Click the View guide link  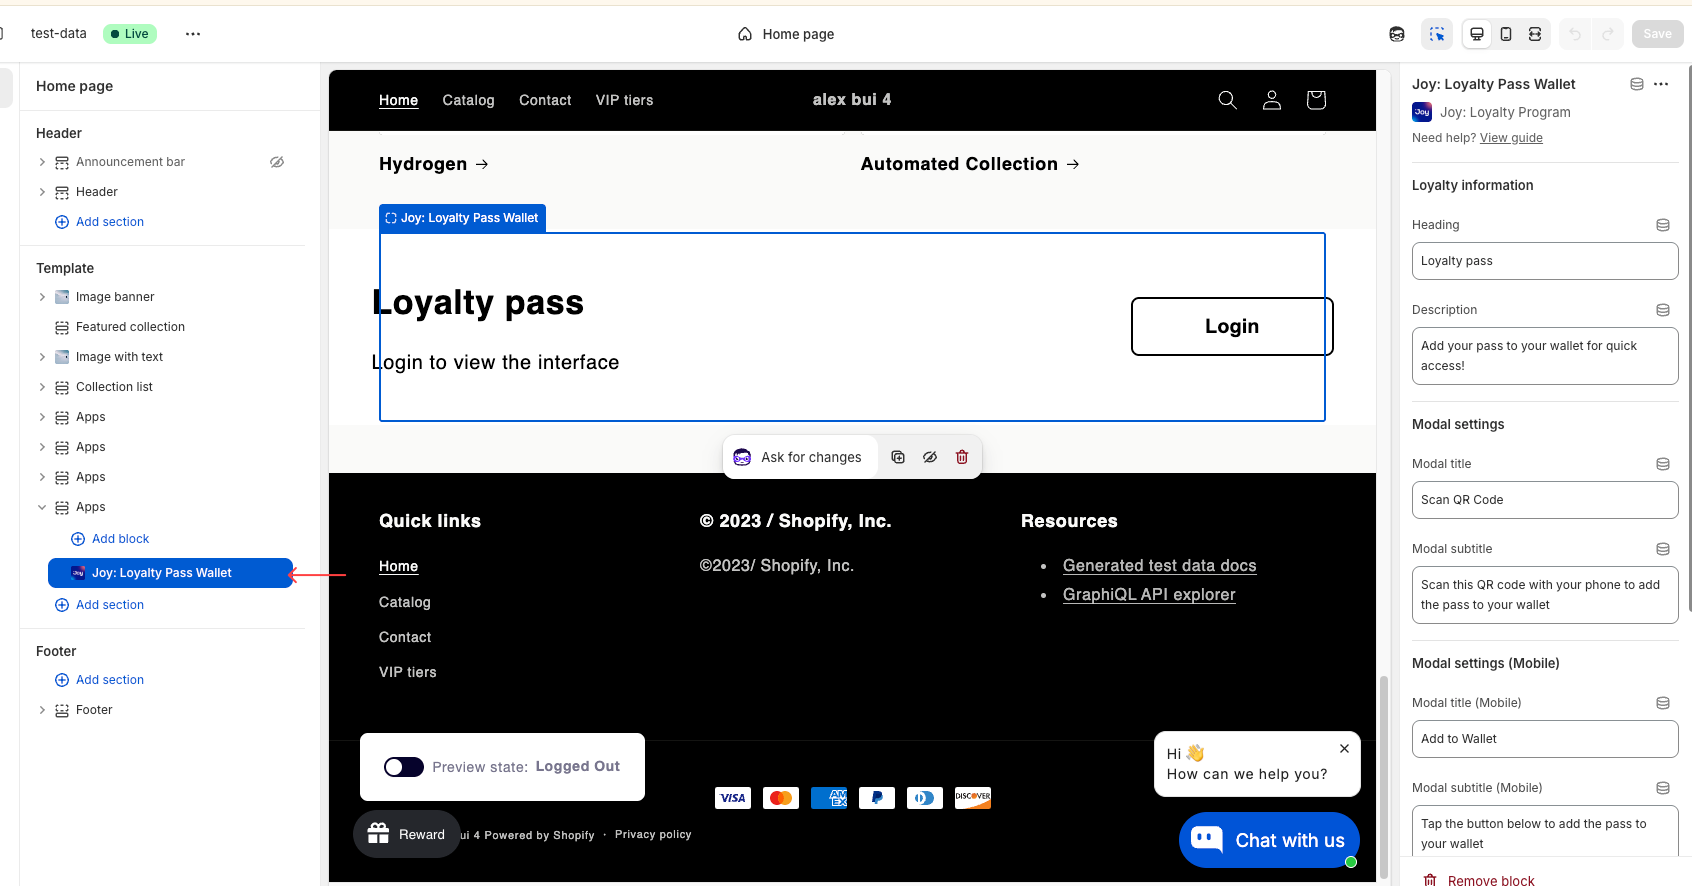pyautogui.click(x=1511, y=138)
